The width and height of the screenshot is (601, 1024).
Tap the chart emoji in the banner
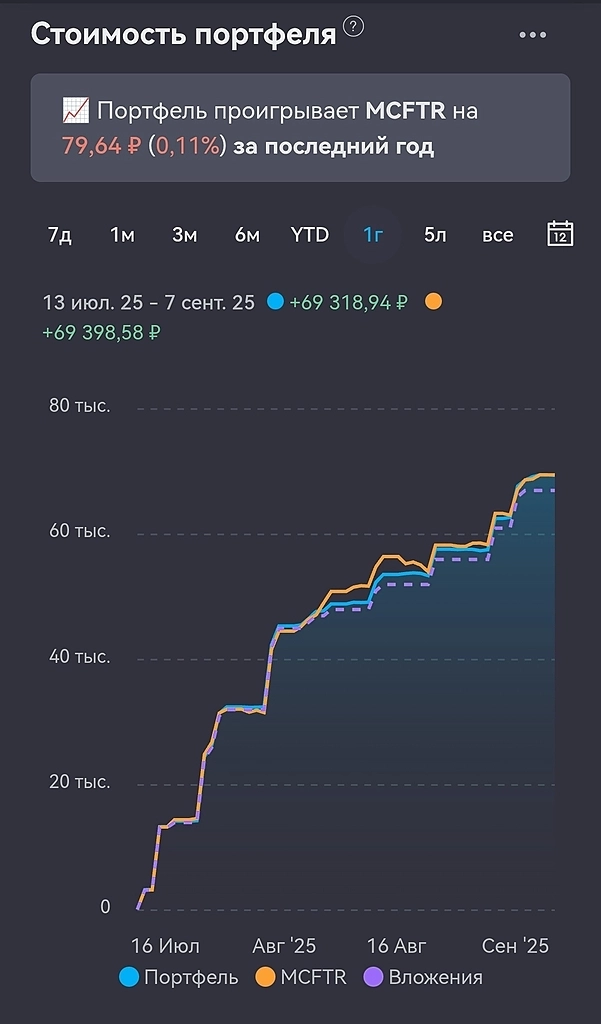(x=75, y=111)
